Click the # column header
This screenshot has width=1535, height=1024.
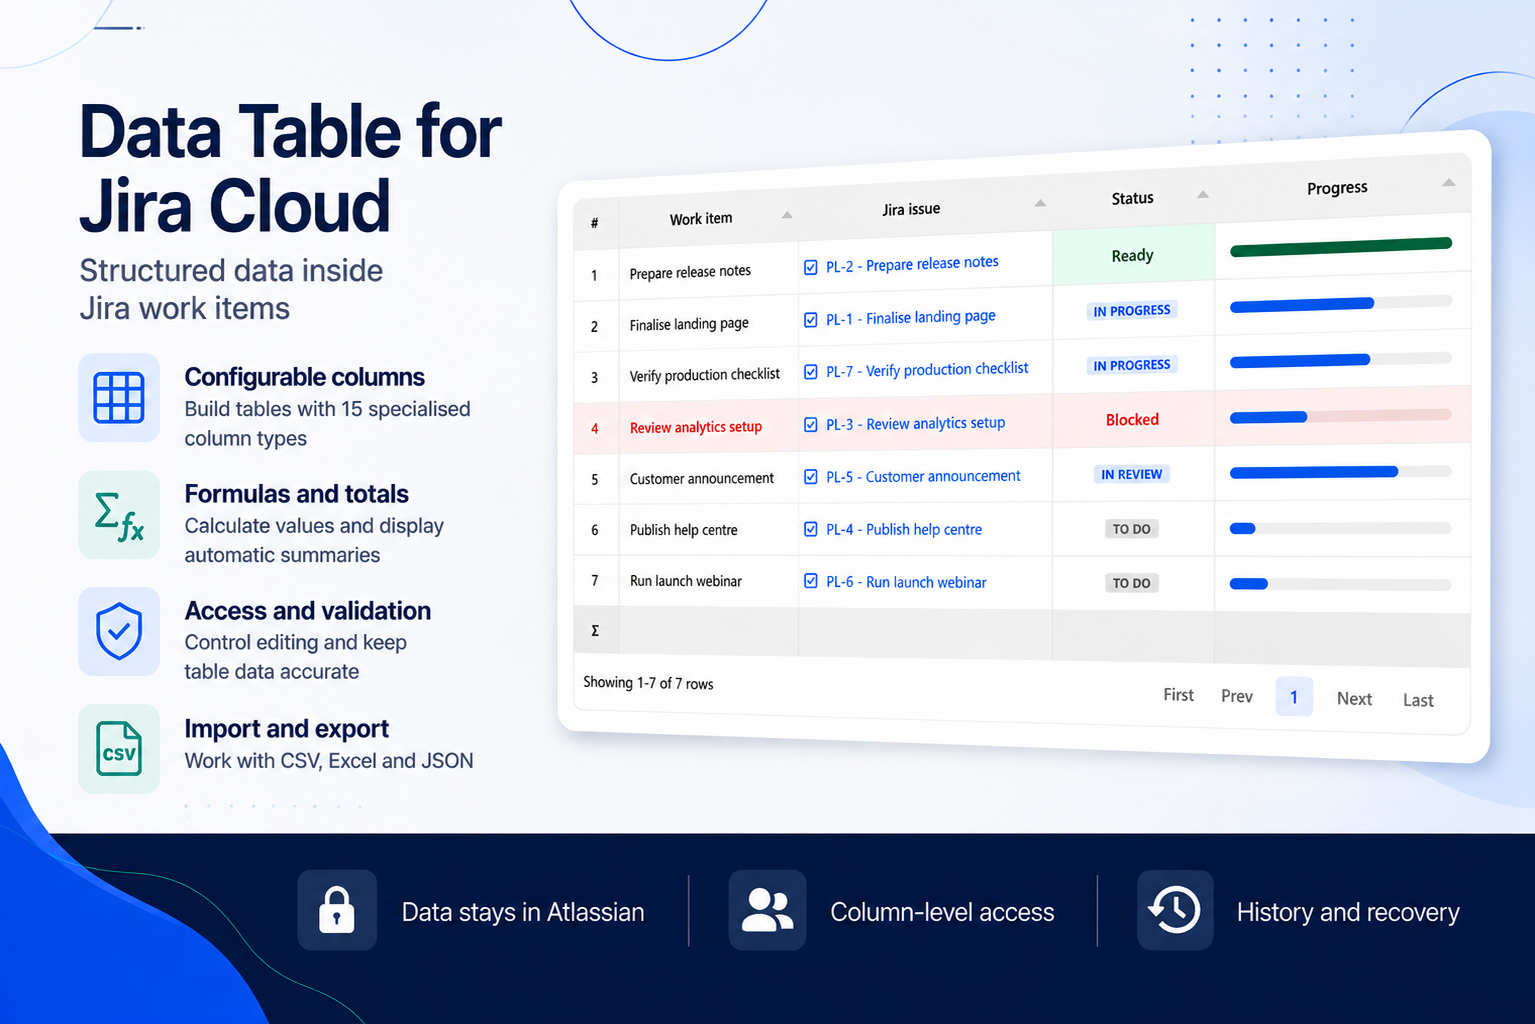pos(595,223)
